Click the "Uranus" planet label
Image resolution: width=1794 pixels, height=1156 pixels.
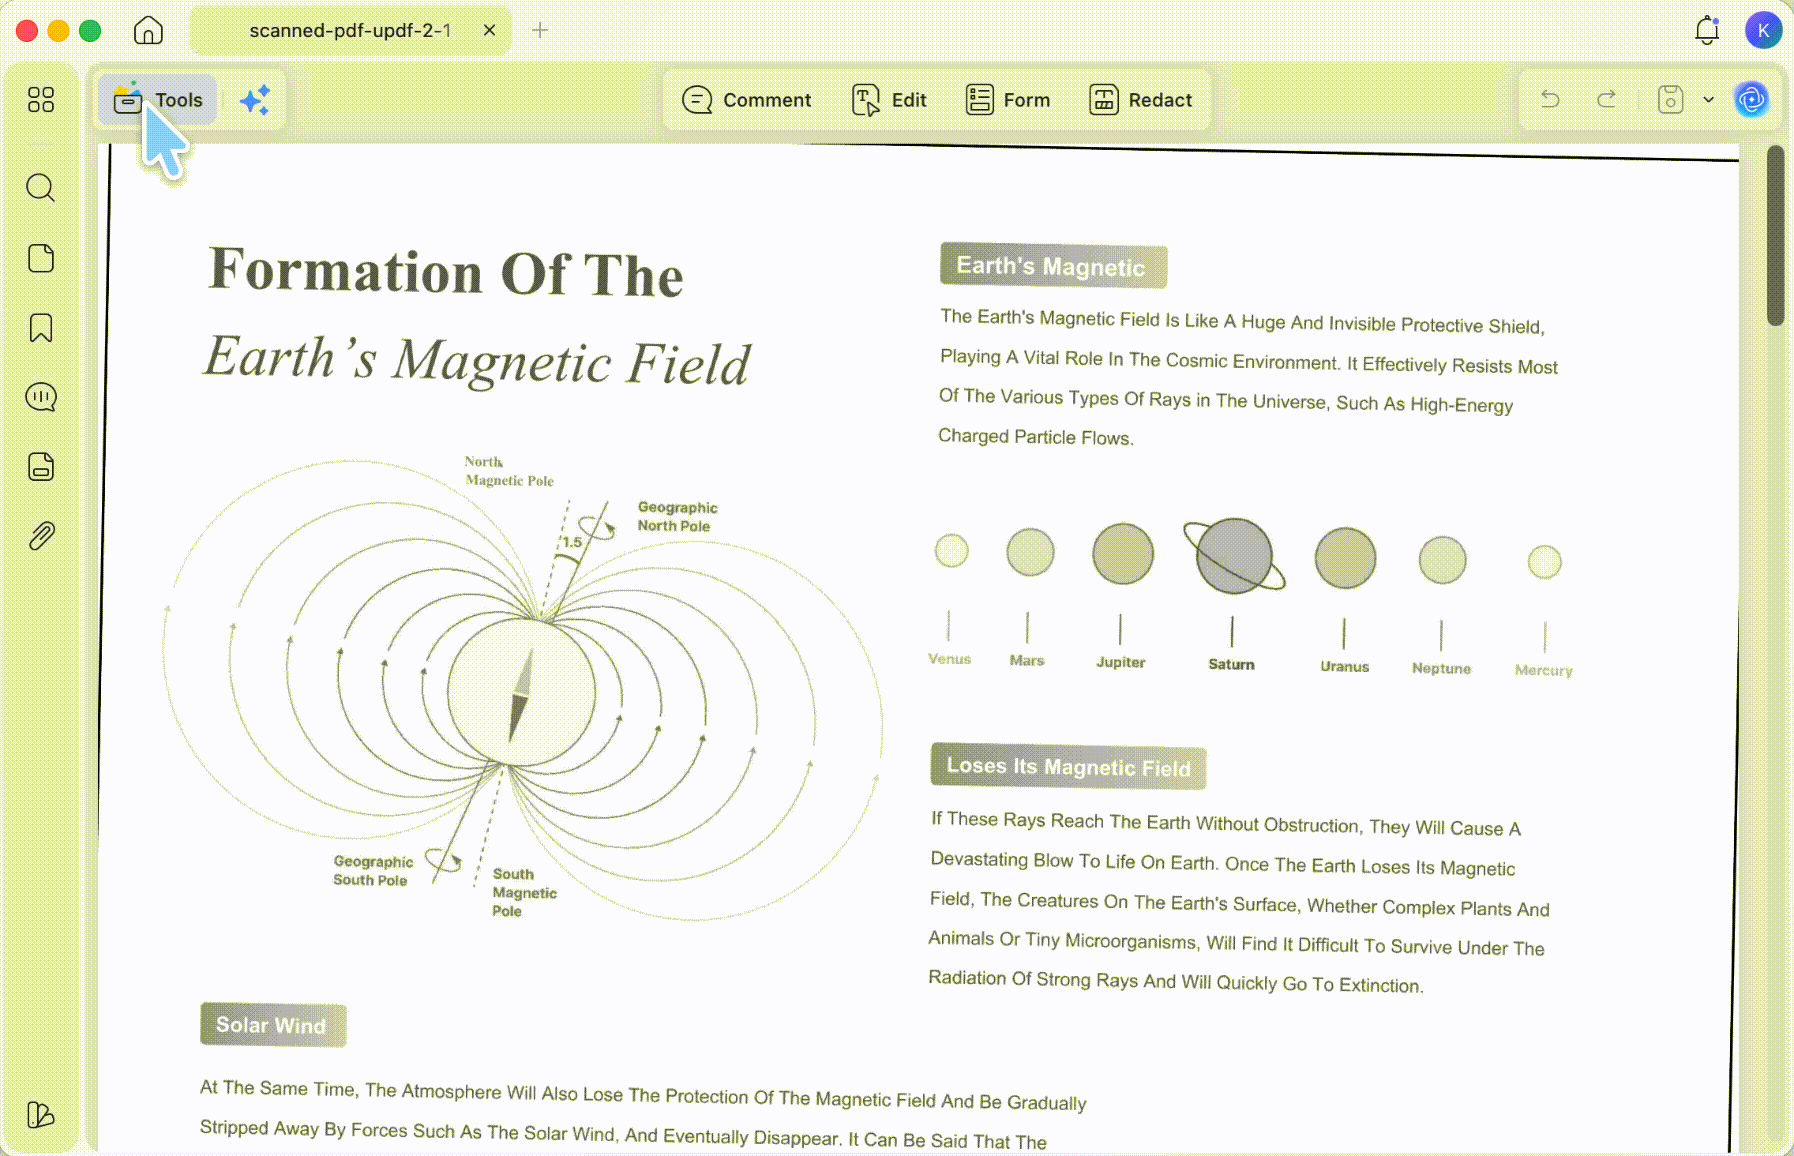pos(1344,666)
